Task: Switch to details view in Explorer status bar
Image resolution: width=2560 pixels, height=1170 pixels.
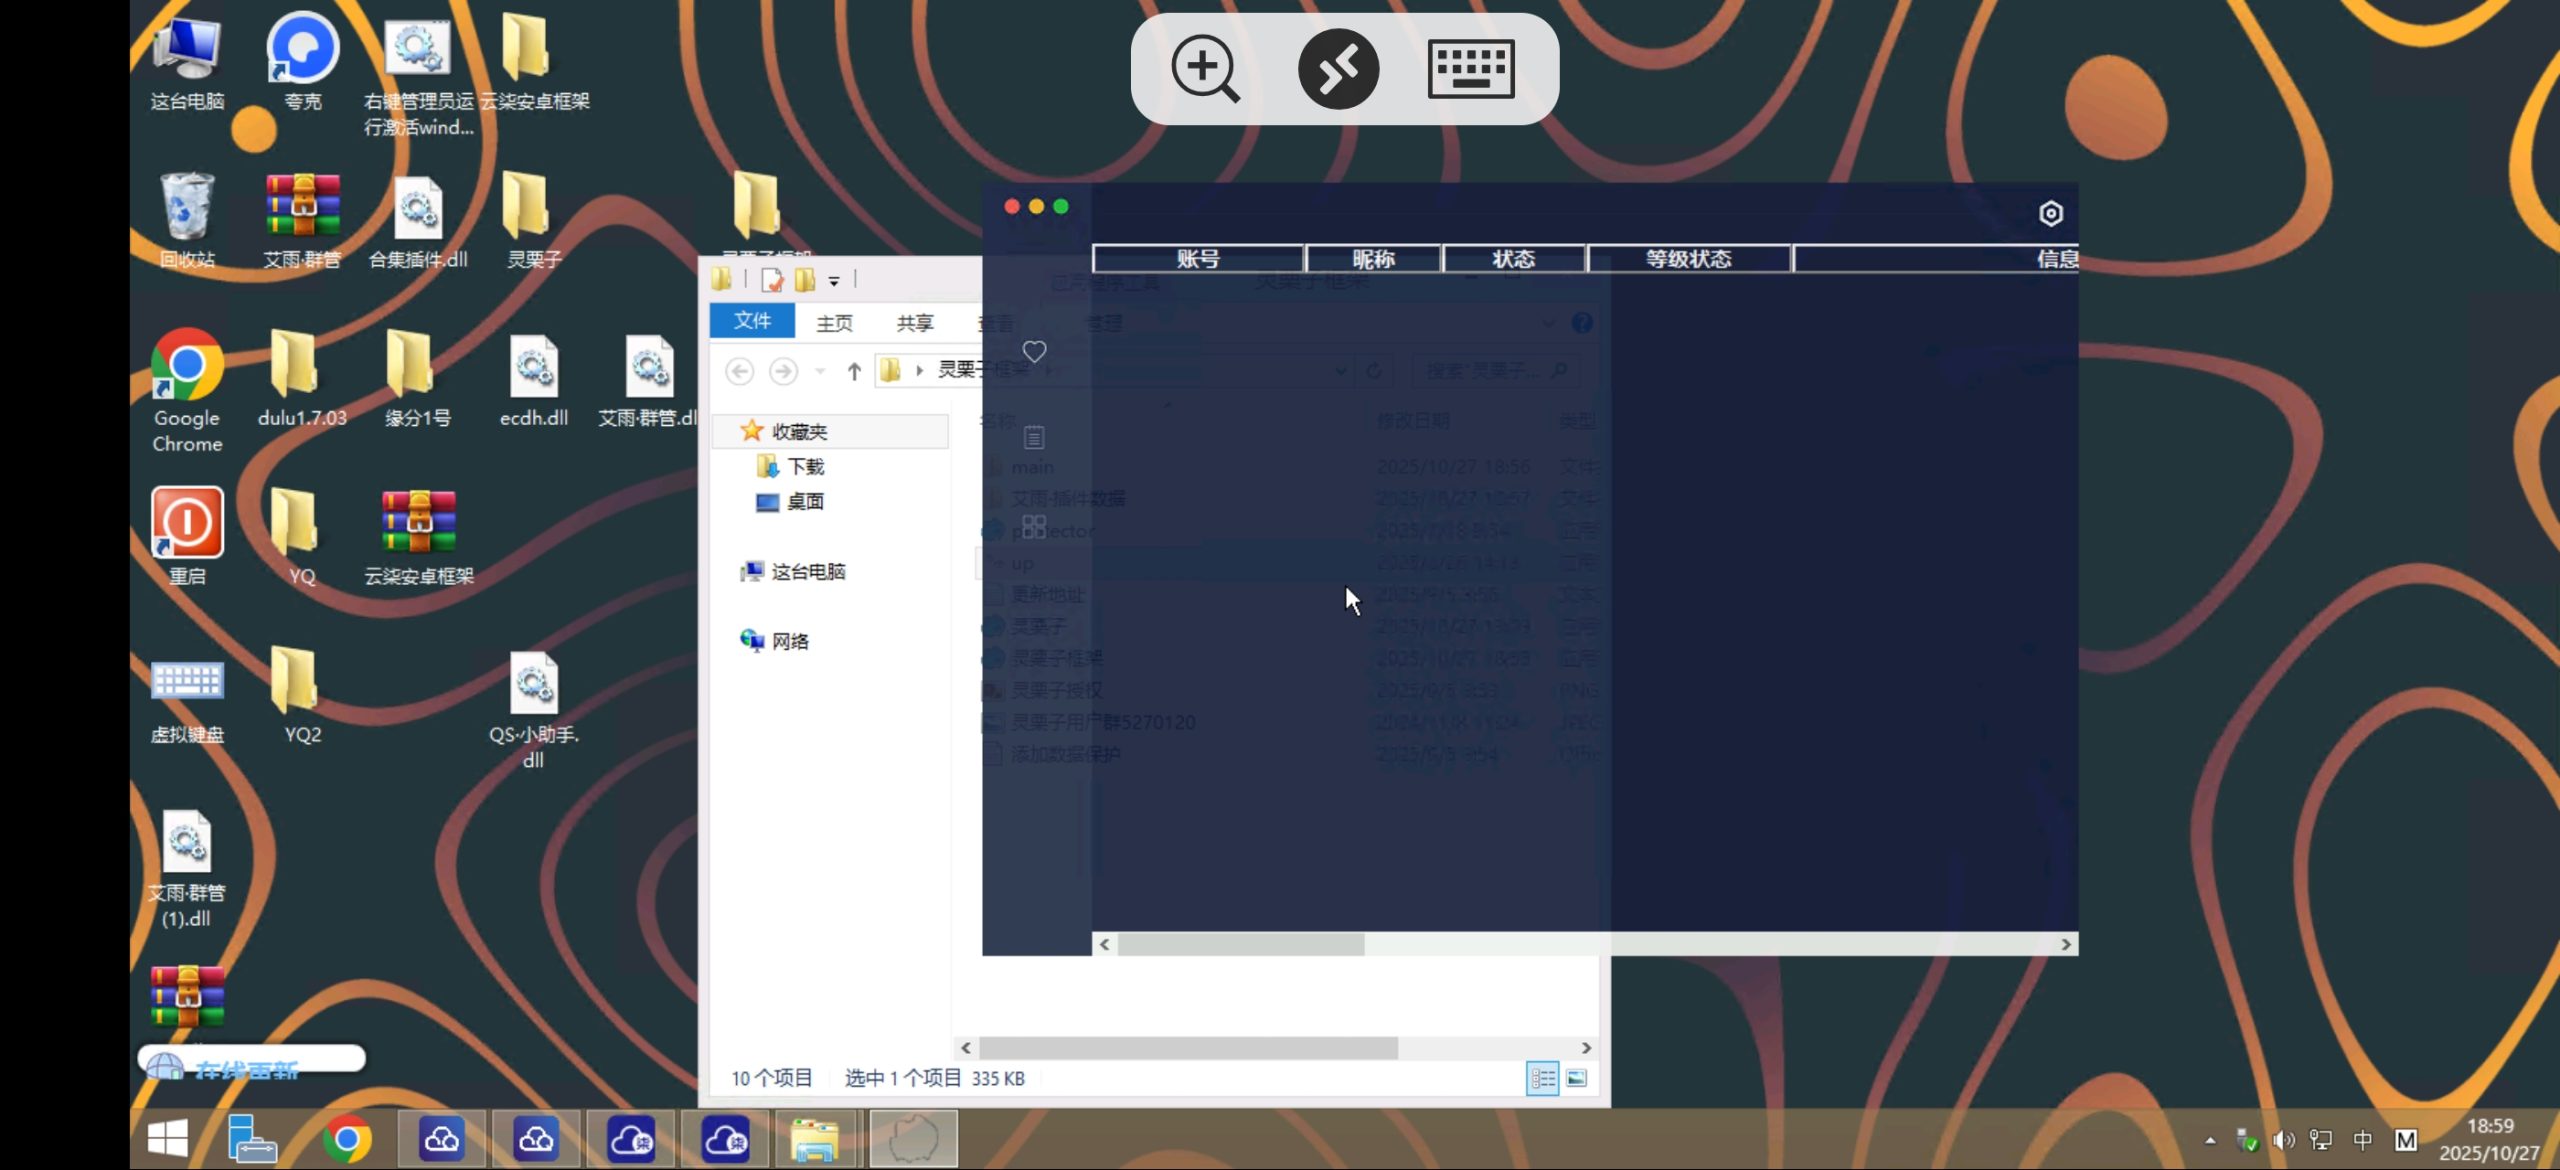Action: pyautogui.click(x=1543, y=1078)
